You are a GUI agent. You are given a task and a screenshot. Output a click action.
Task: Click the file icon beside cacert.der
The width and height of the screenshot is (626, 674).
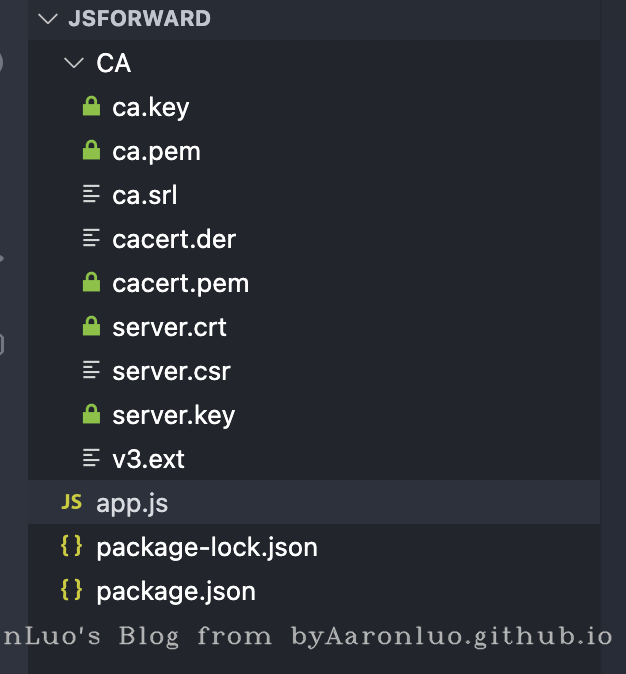coord(91,239)
